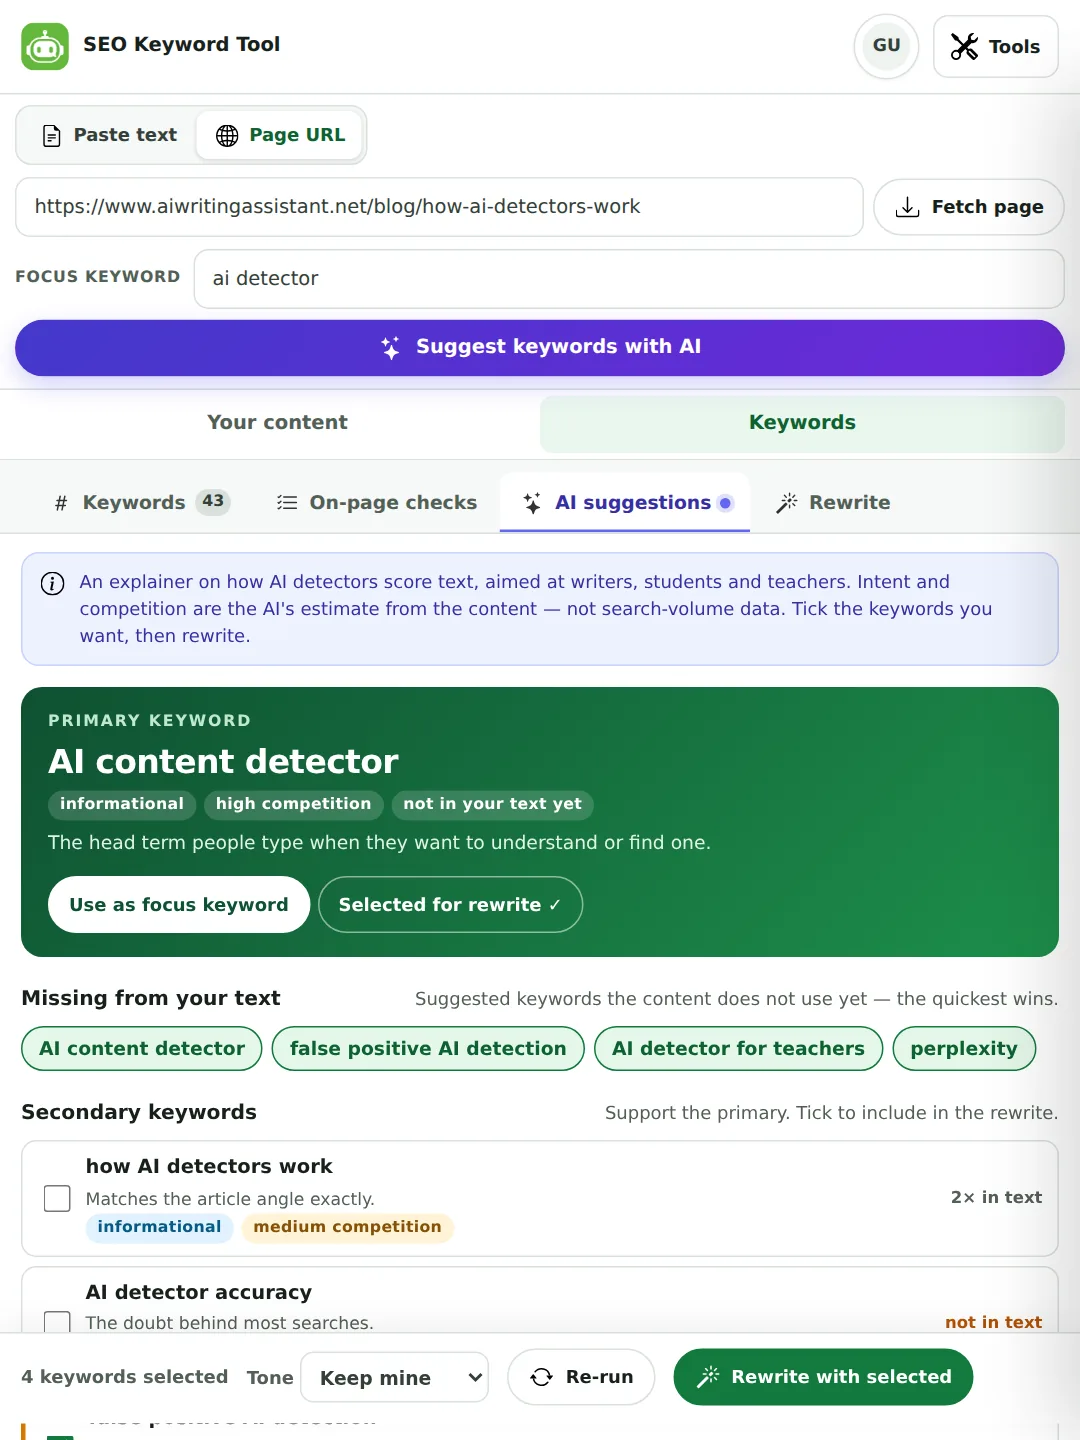Re-run the AI suggestions
Viewport: 1080px width, 1440px height.
581,1377
